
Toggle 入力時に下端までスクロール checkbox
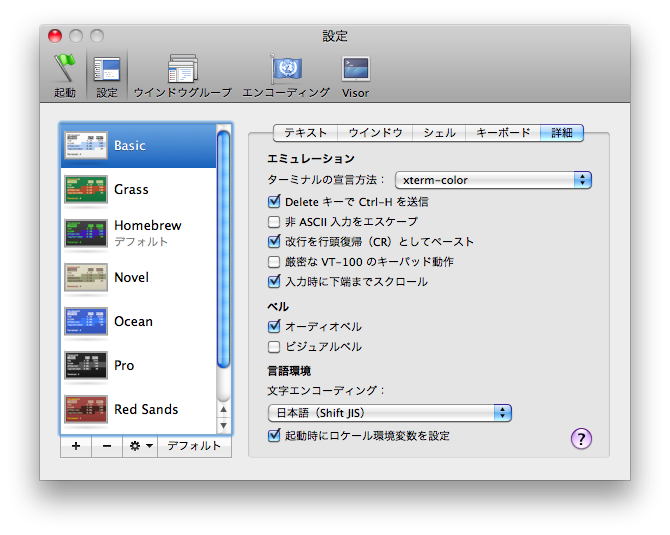click(x=274, y=282)
